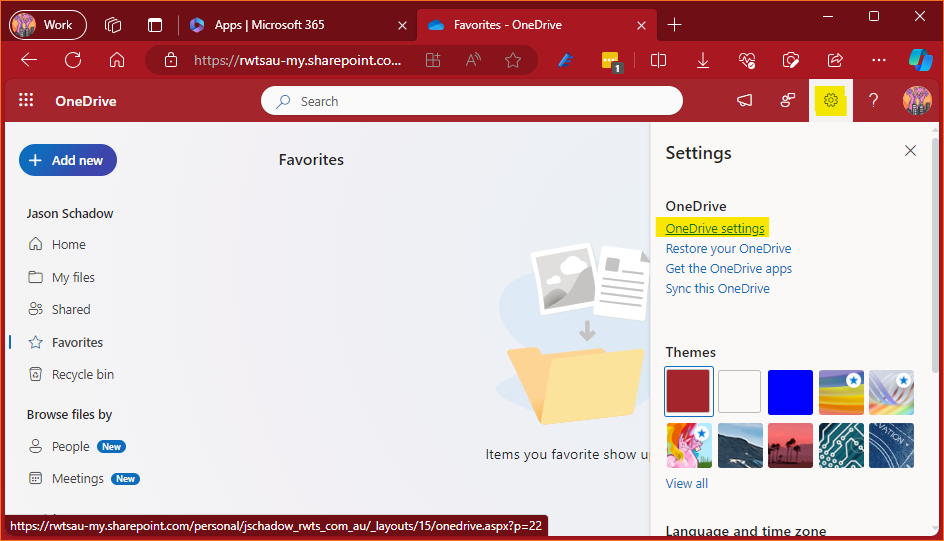Click the address bar apps grid icon

tap(433, 60)
